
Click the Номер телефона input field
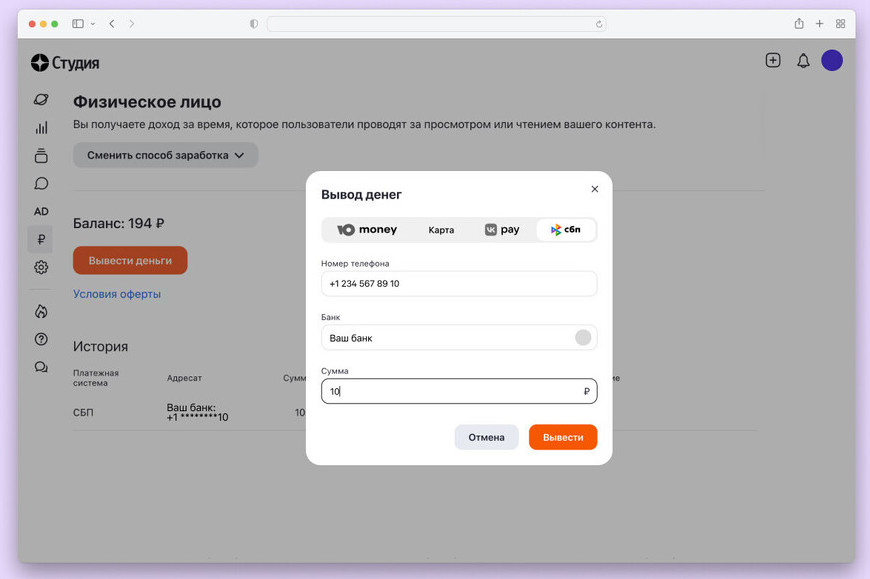pos(459,284)
